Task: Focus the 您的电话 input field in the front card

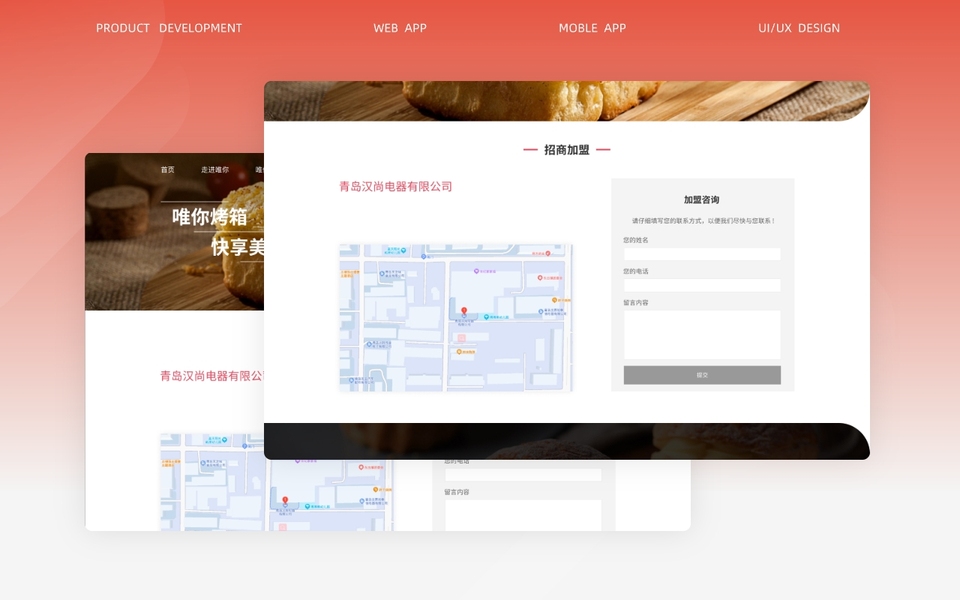Action: click(702, 285)
